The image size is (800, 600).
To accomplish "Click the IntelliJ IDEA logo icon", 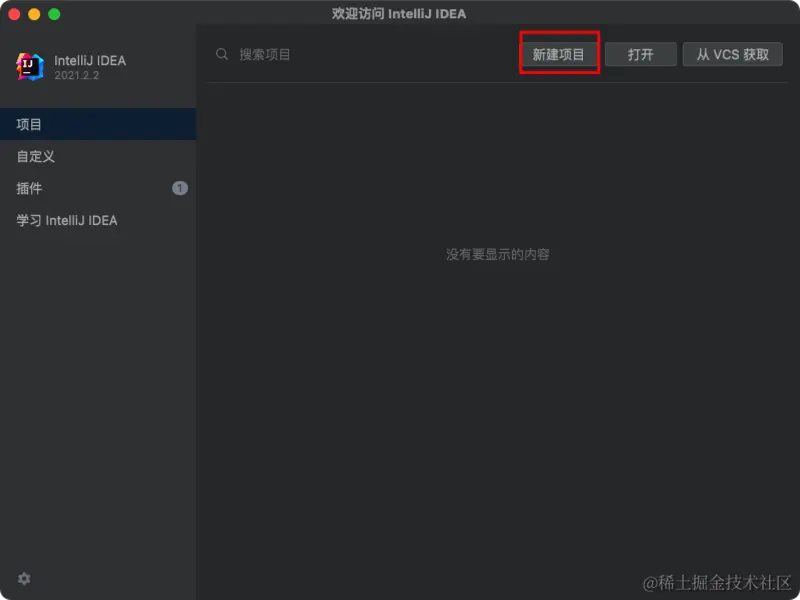I will pyautogui.click(x=30, y=67).
